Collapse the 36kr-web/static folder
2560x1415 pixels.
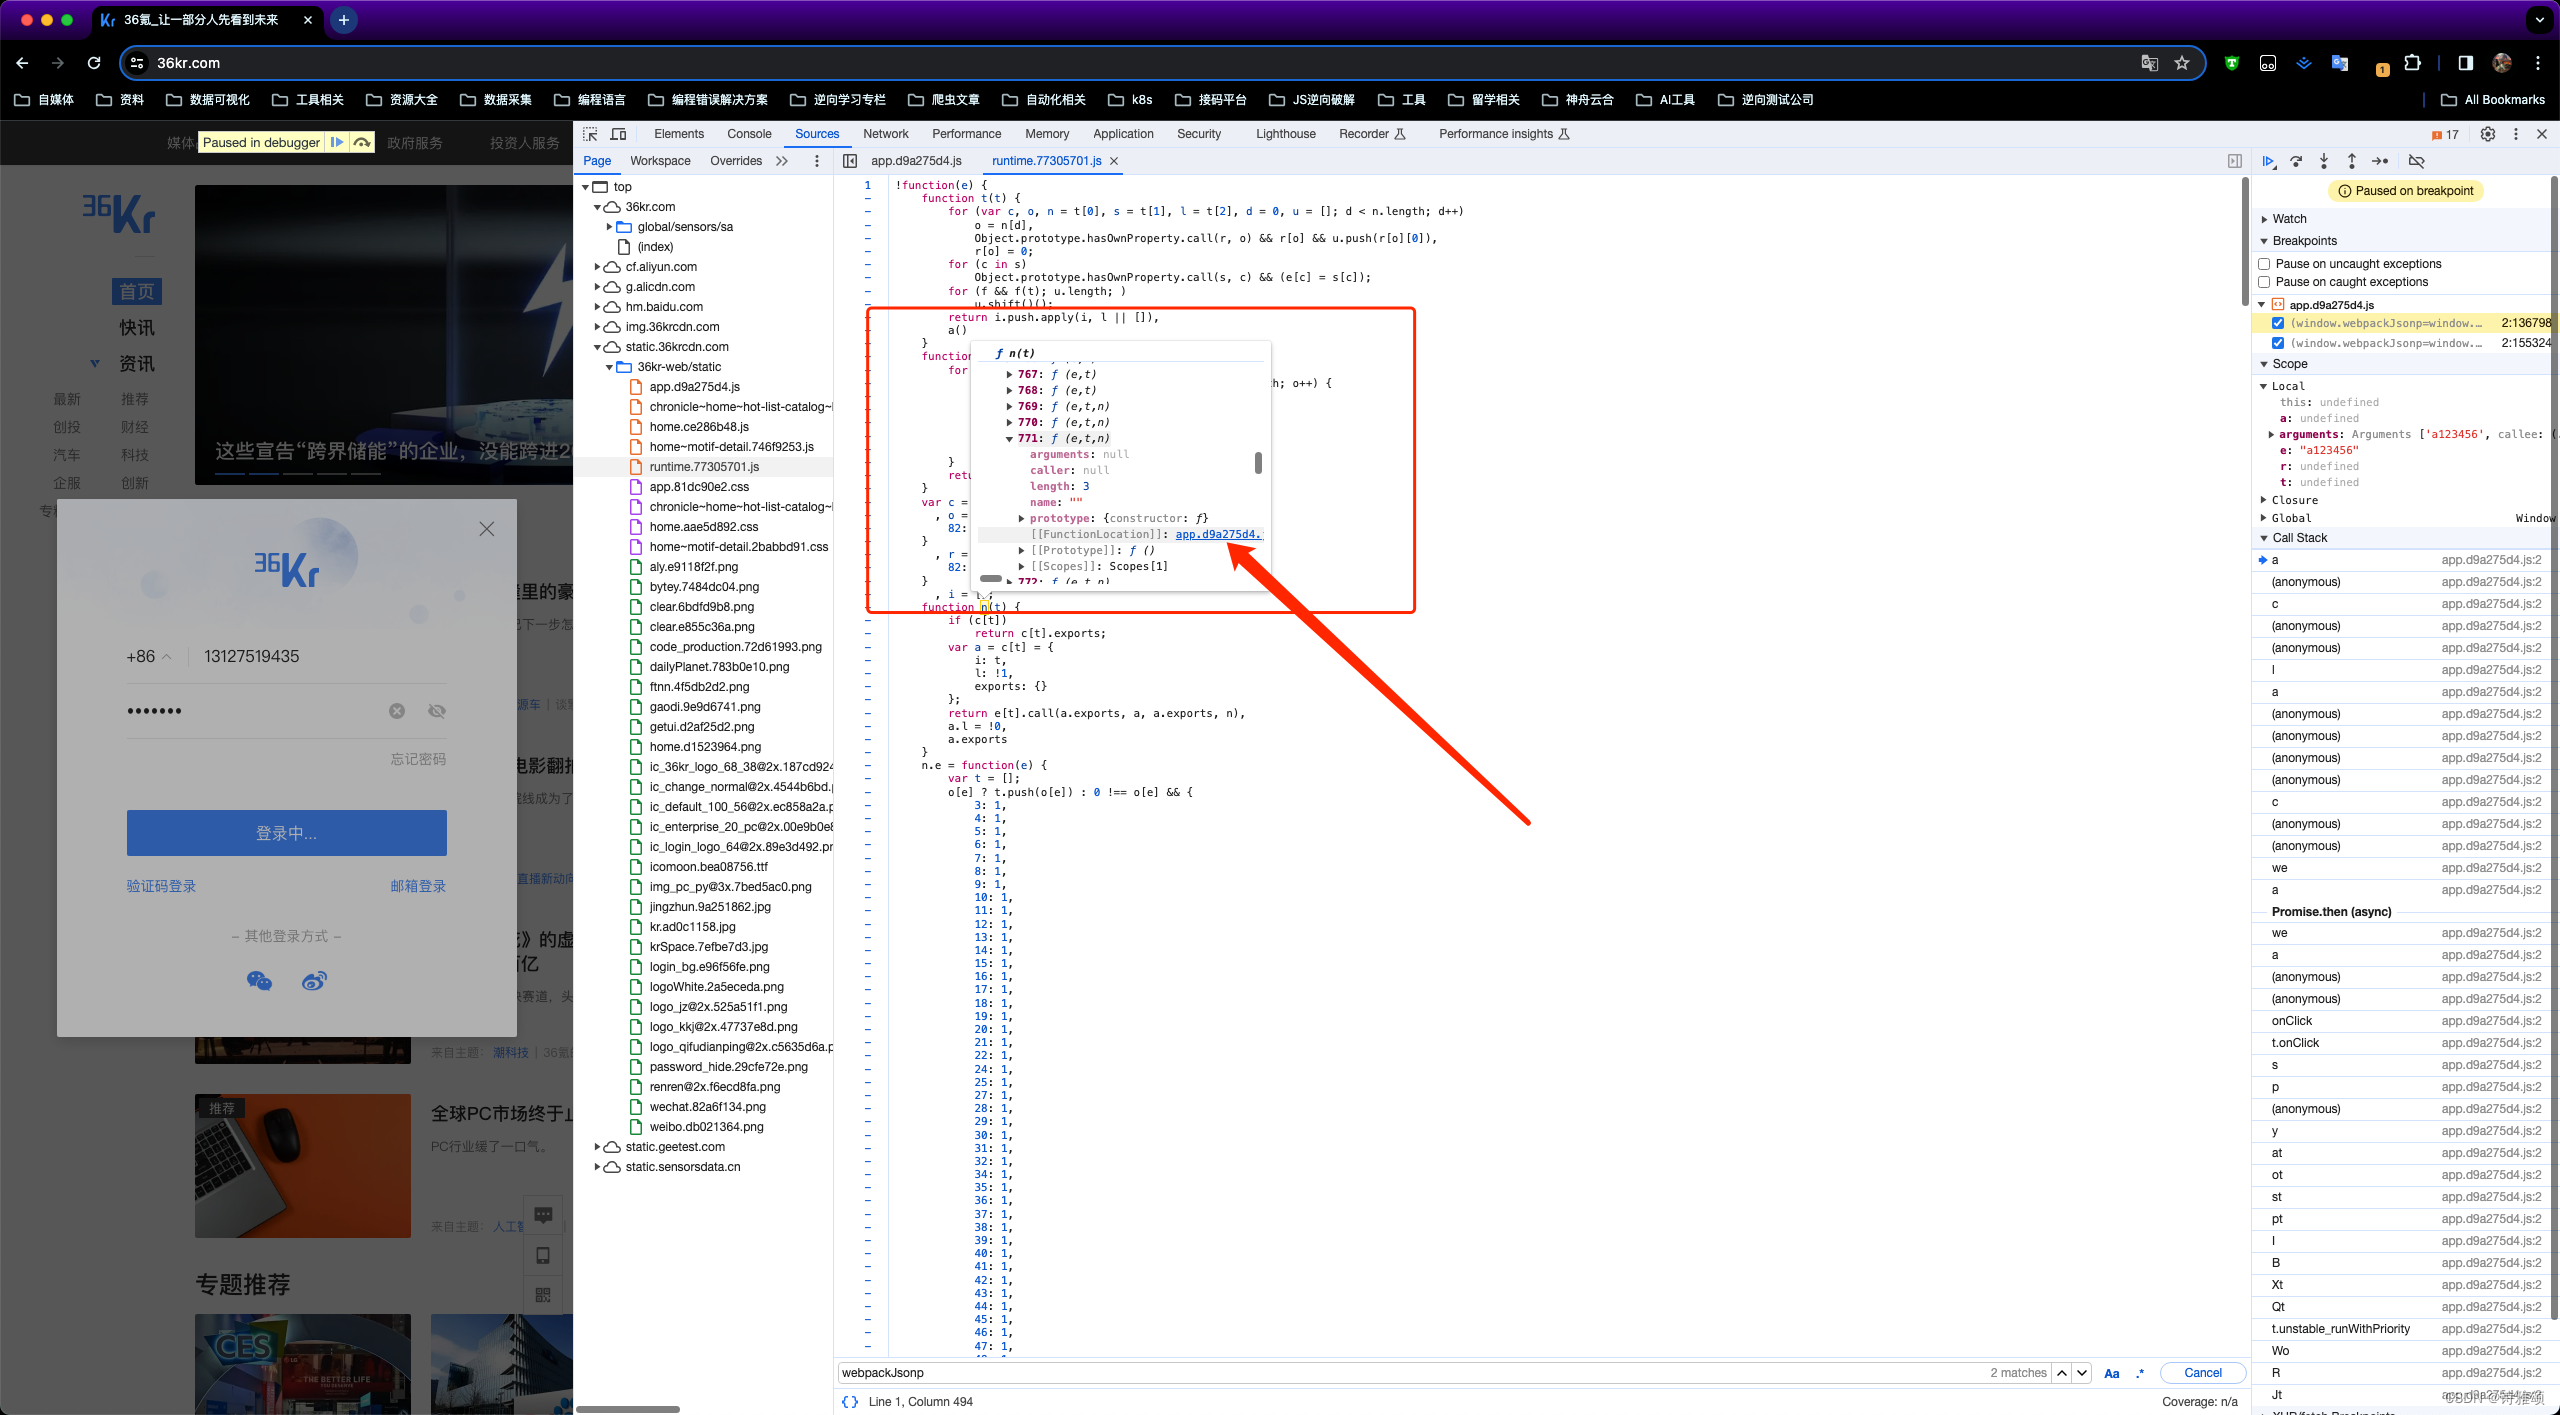click(609, 367)
